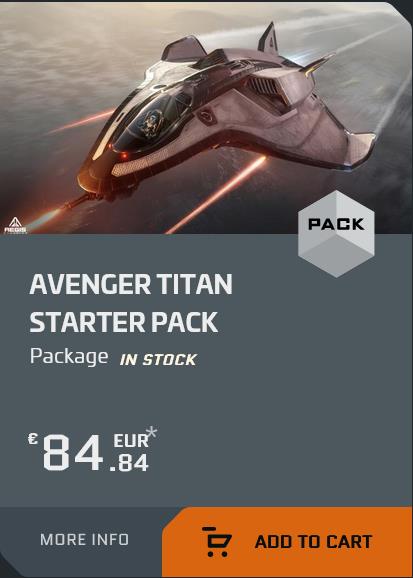
Task: Click the AVENGER TITAN title line
Action: pos(131,284)
